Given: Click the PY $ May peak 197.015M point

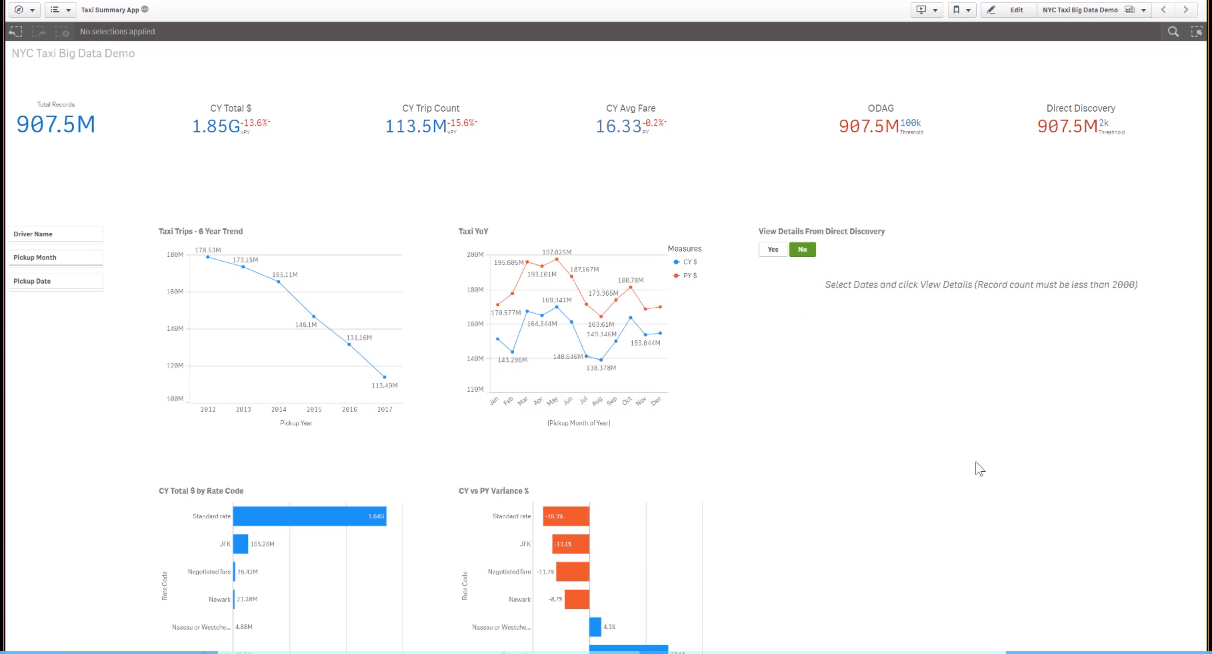Looking at the screenshot, I should coord(557,259).
